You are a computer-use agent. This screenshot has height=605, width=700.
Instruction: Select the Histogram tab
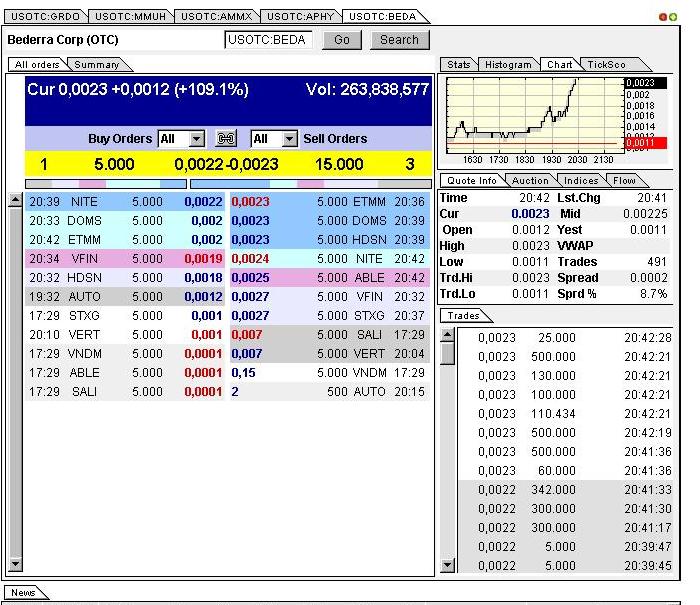click(508, 65)
